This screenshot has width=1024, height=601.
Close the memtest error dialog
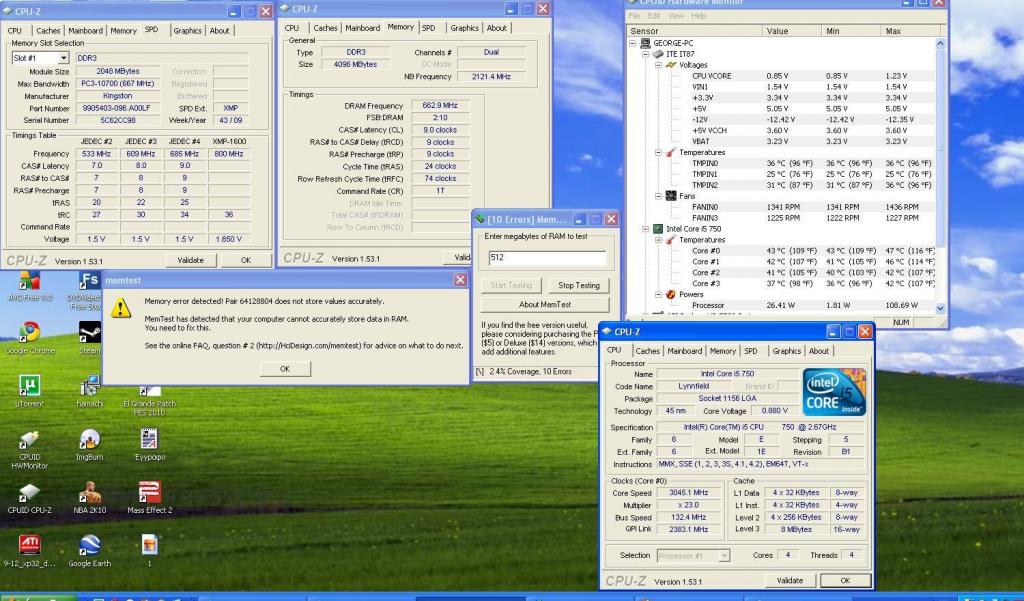pos(460,280)
